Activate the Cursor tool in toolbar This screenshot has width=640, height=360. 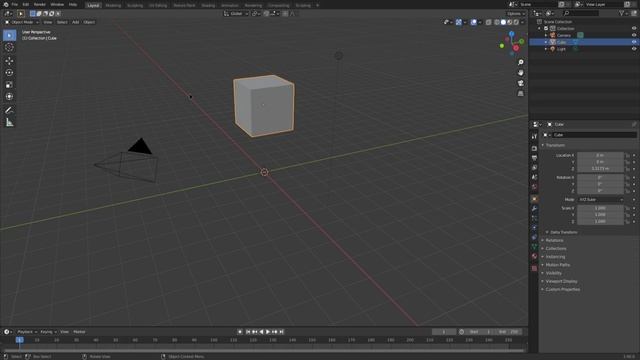(x=9, y=47)
